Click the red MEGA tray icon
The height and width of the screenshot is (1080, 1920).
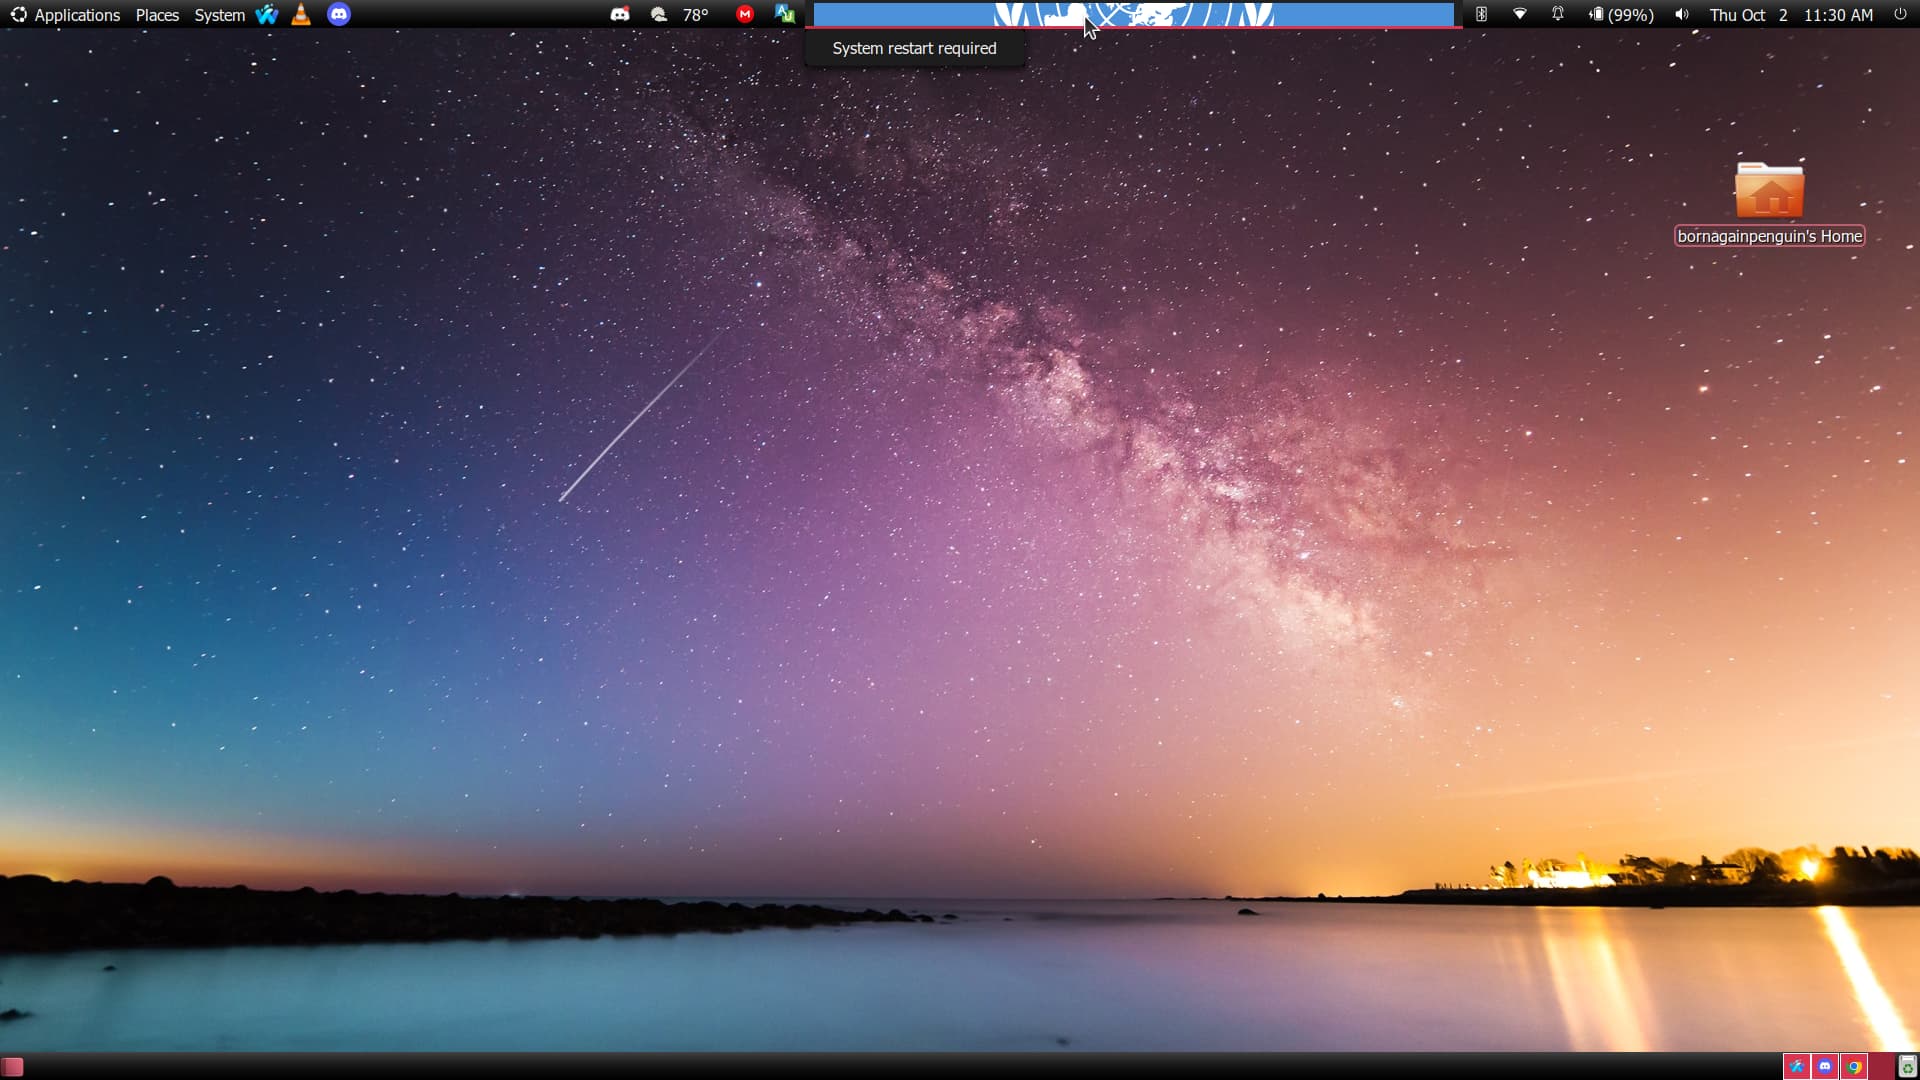(745, 14)
